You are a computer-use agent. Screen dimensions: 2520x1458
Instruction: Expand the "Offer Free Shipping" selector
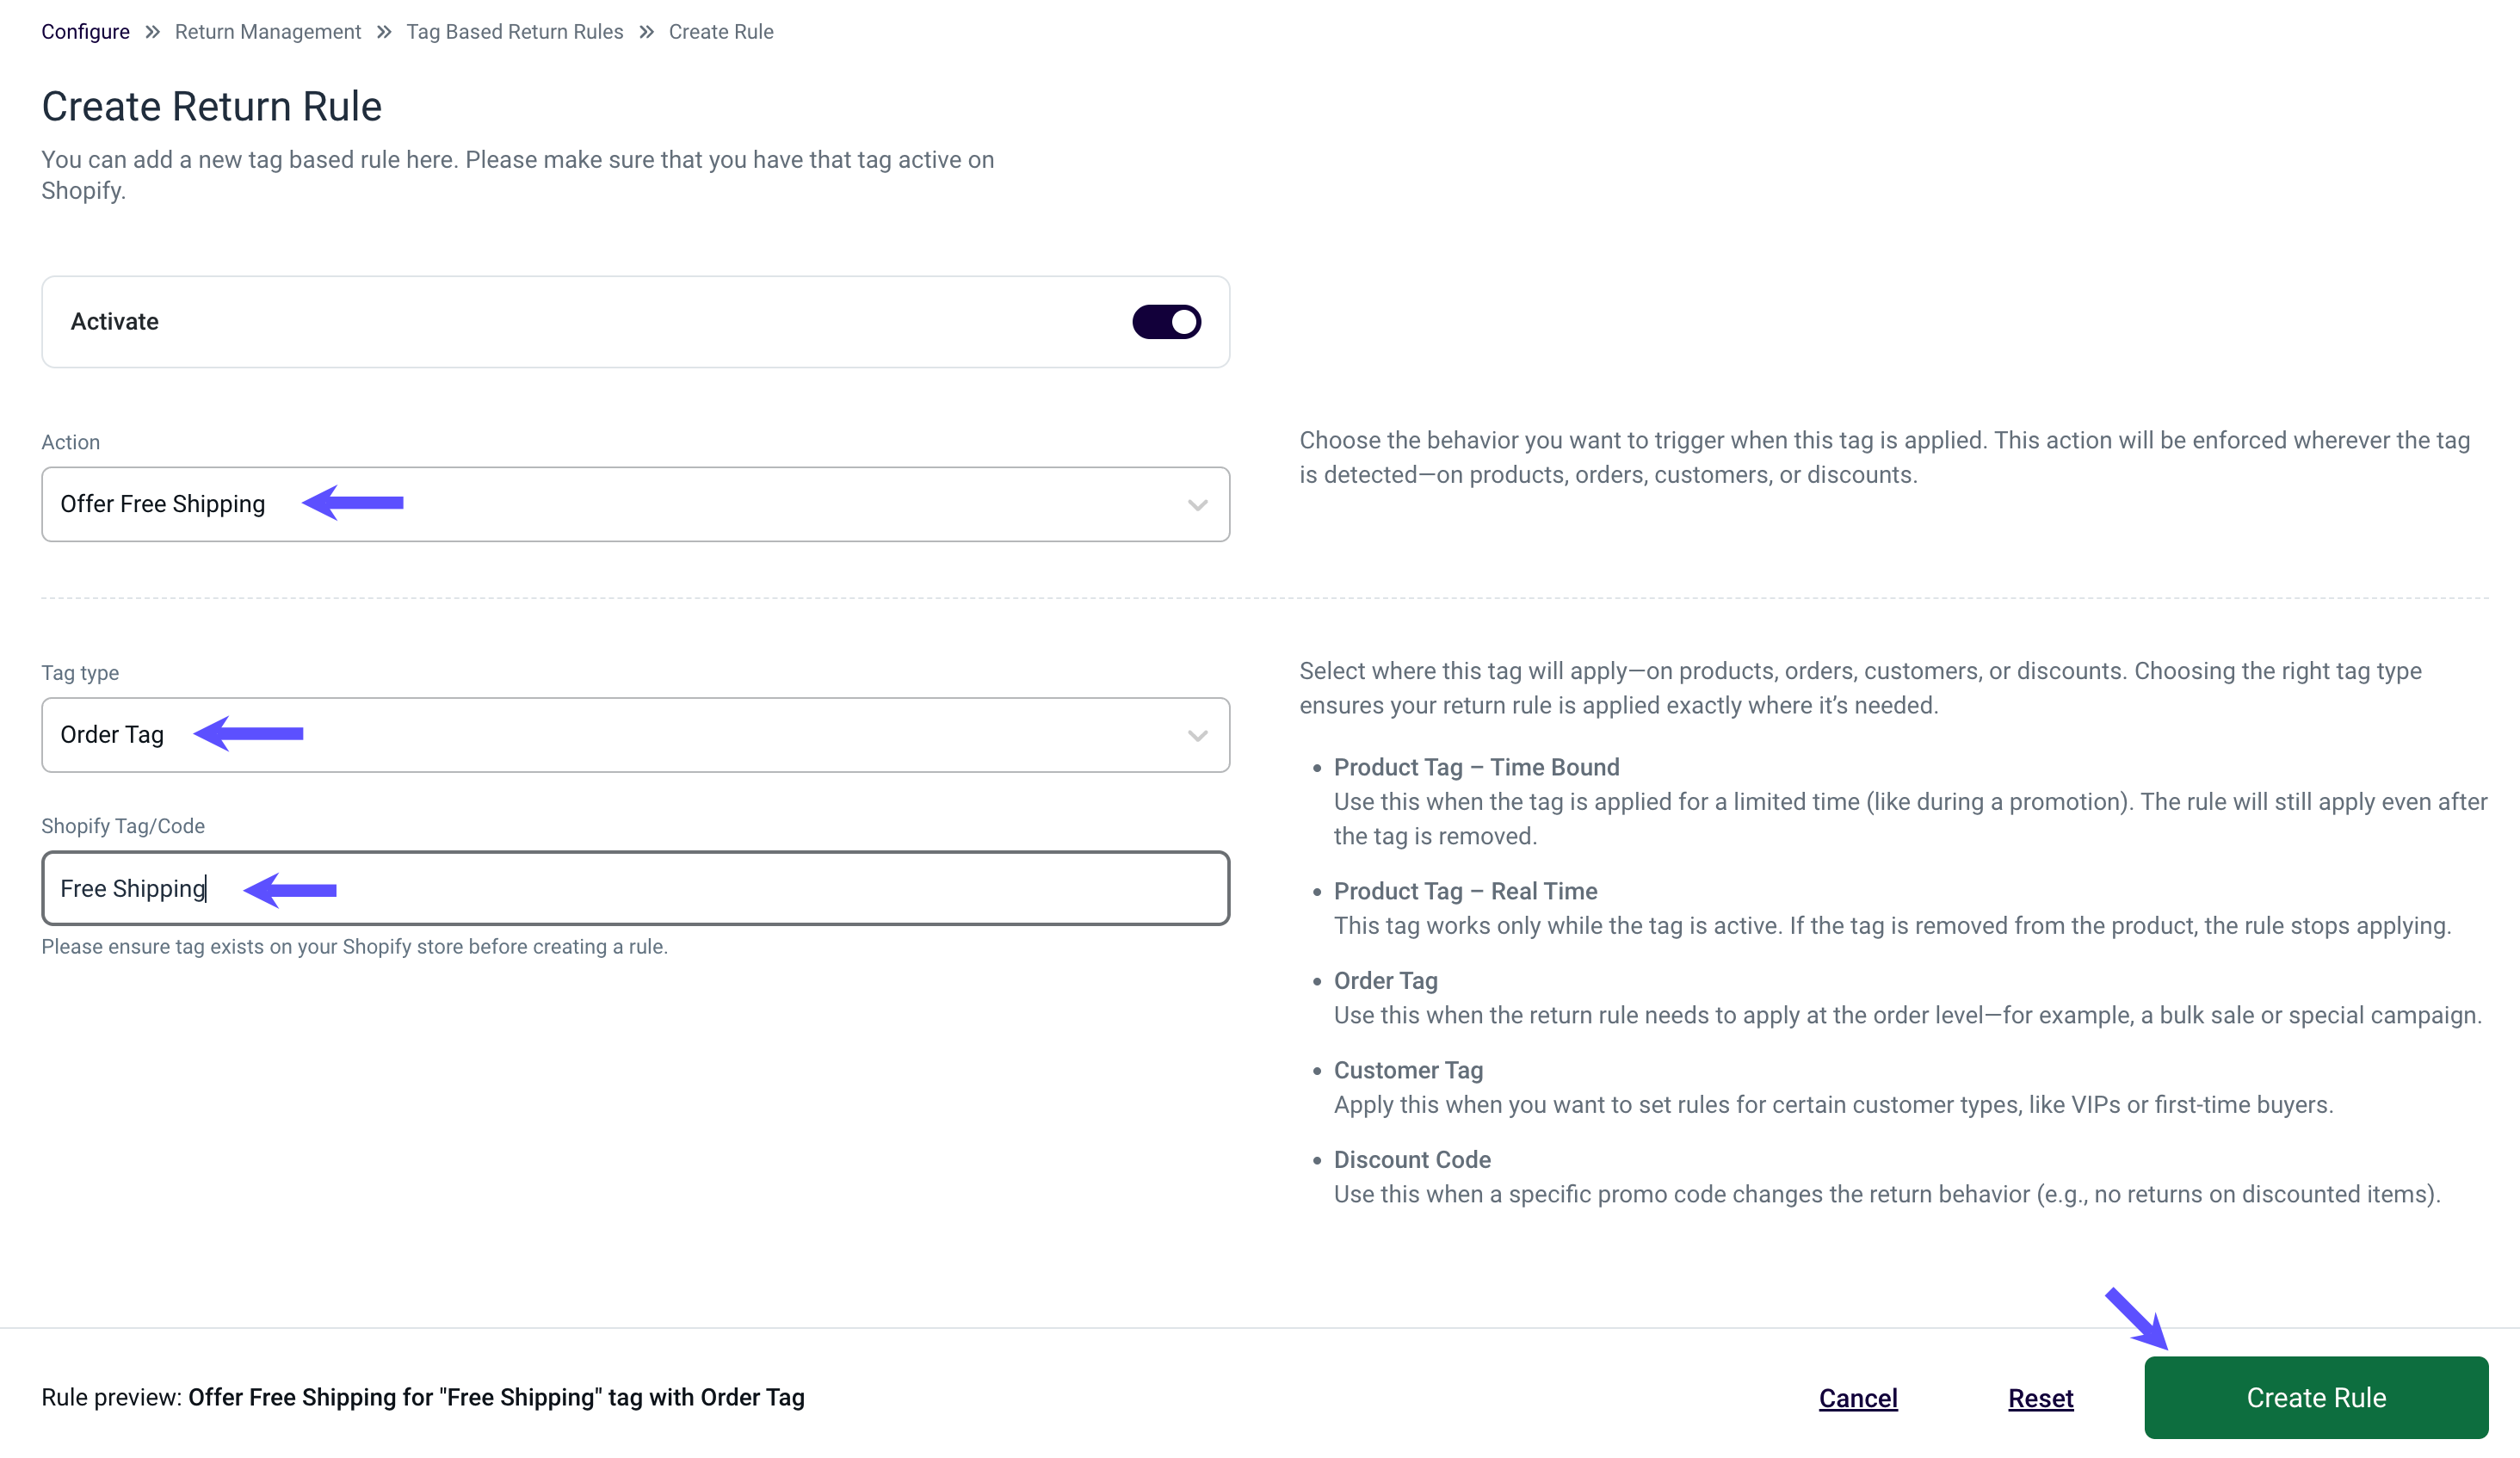pyautogui.click(x=635, y=504)
